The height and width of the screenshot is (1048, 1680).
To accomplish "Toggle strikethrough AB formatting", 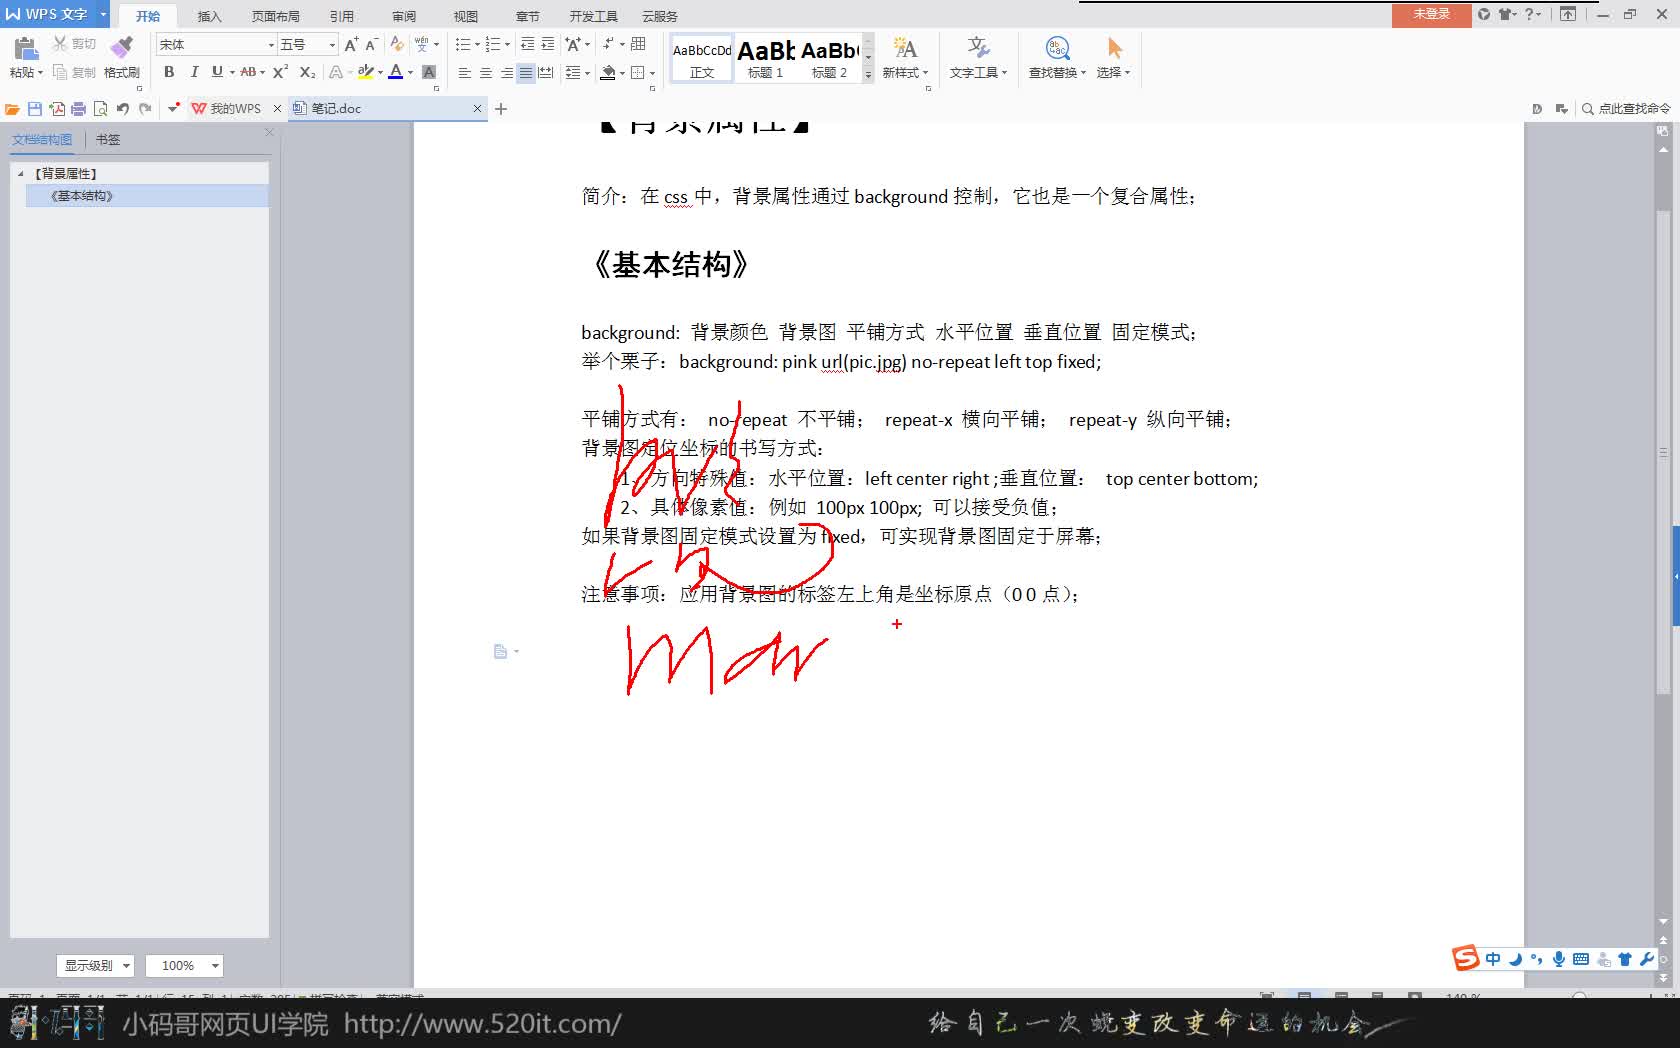I will pyautogui.click(x=248, y=72).
